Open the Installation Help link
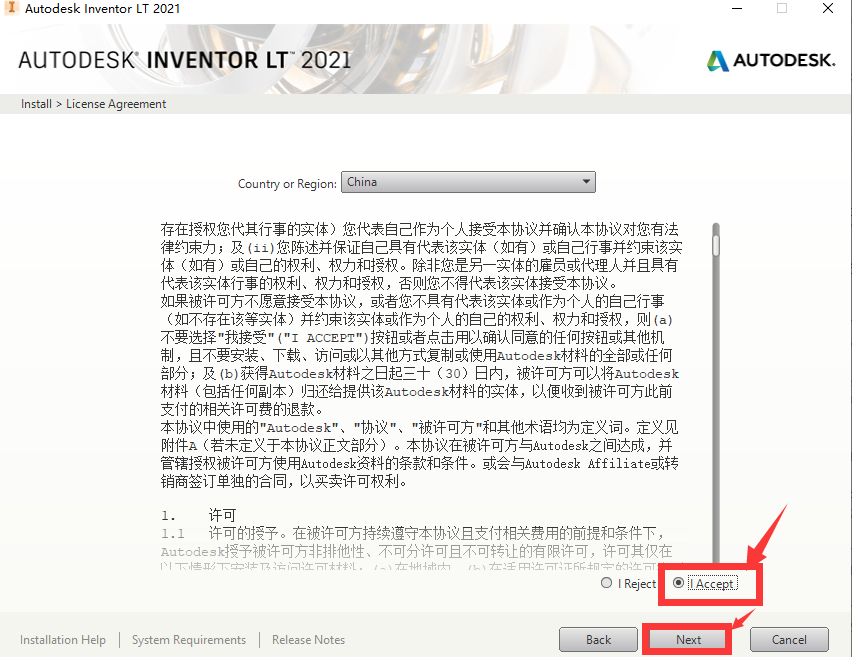This screenshot has width=852, height=657. 63,640
